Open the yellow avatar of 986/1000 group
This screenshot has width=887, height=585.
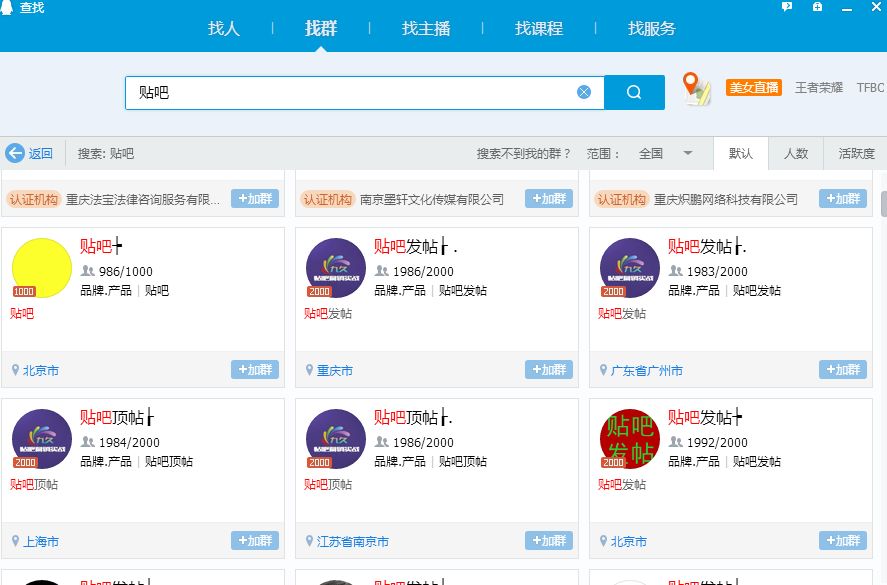[42, 268]
